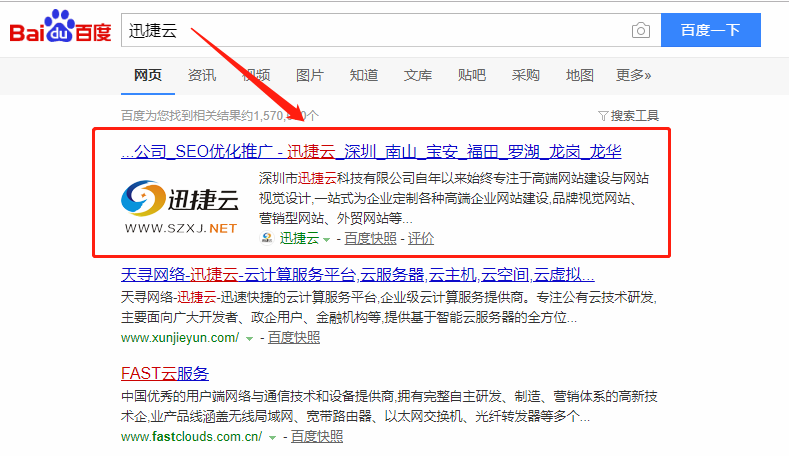The width and height of the screenshot is (789, 456).
Task: Click the Baidu logo
Action: (60, 27)
